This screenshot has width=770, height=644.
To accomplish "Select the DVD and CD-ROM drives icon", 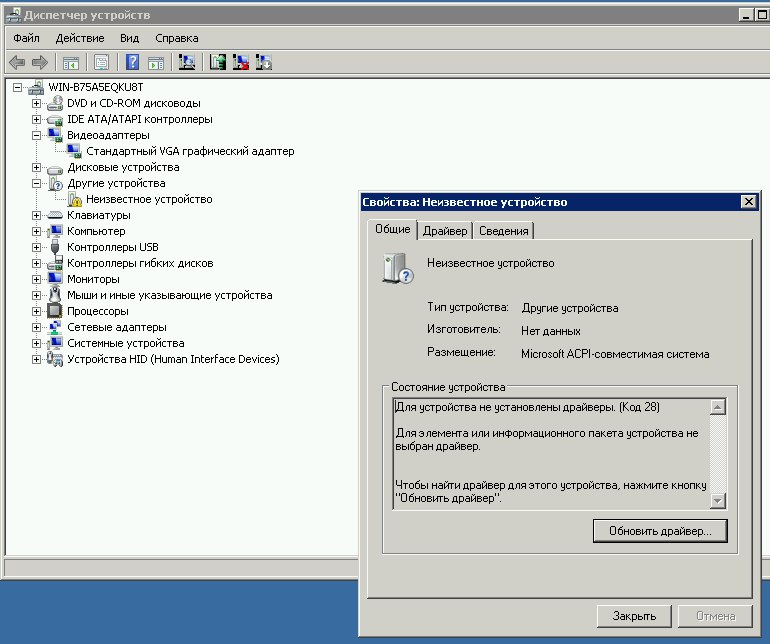I will [55, 103].
